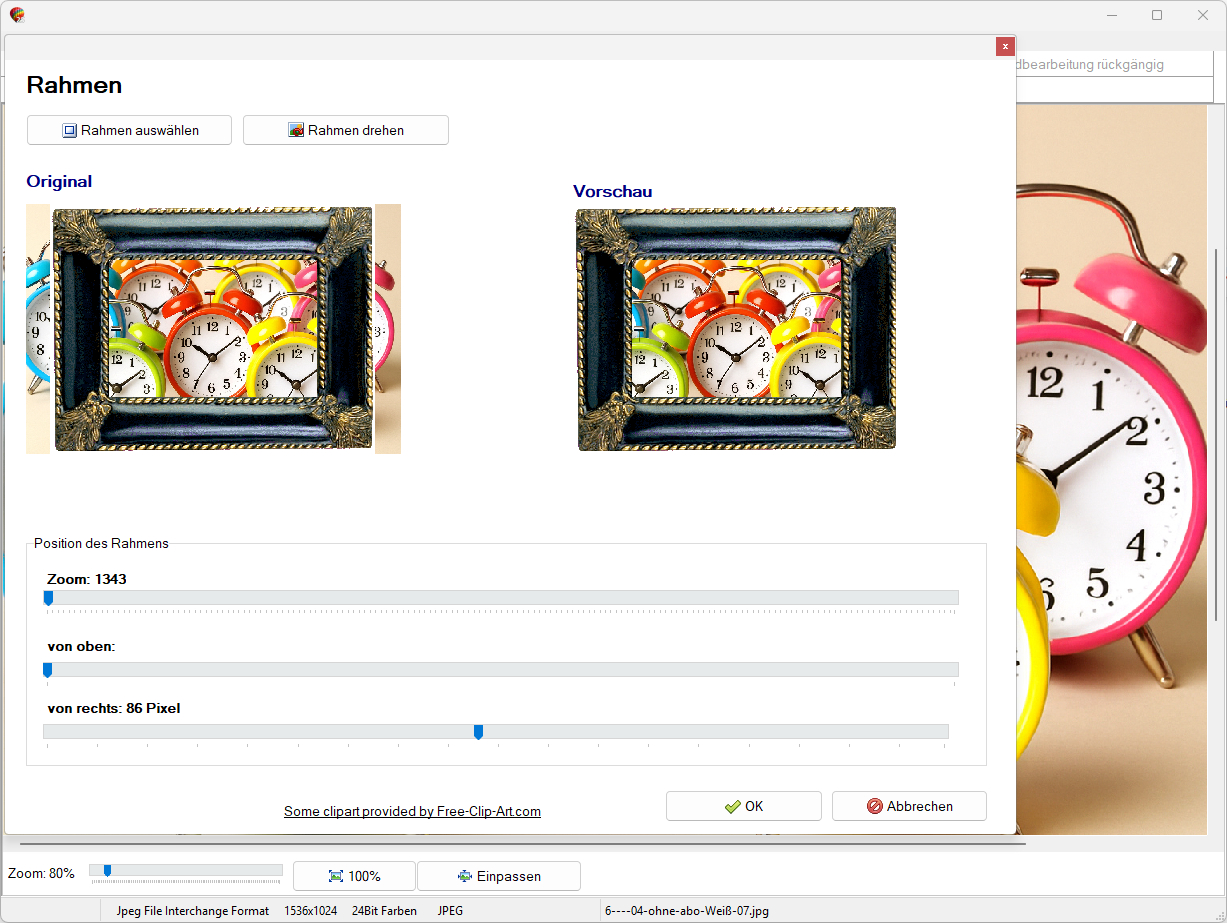This screenshot has height=923, width=1227.
Task: Cancel the dialog with Abbrechen
Action: point(909,806)
